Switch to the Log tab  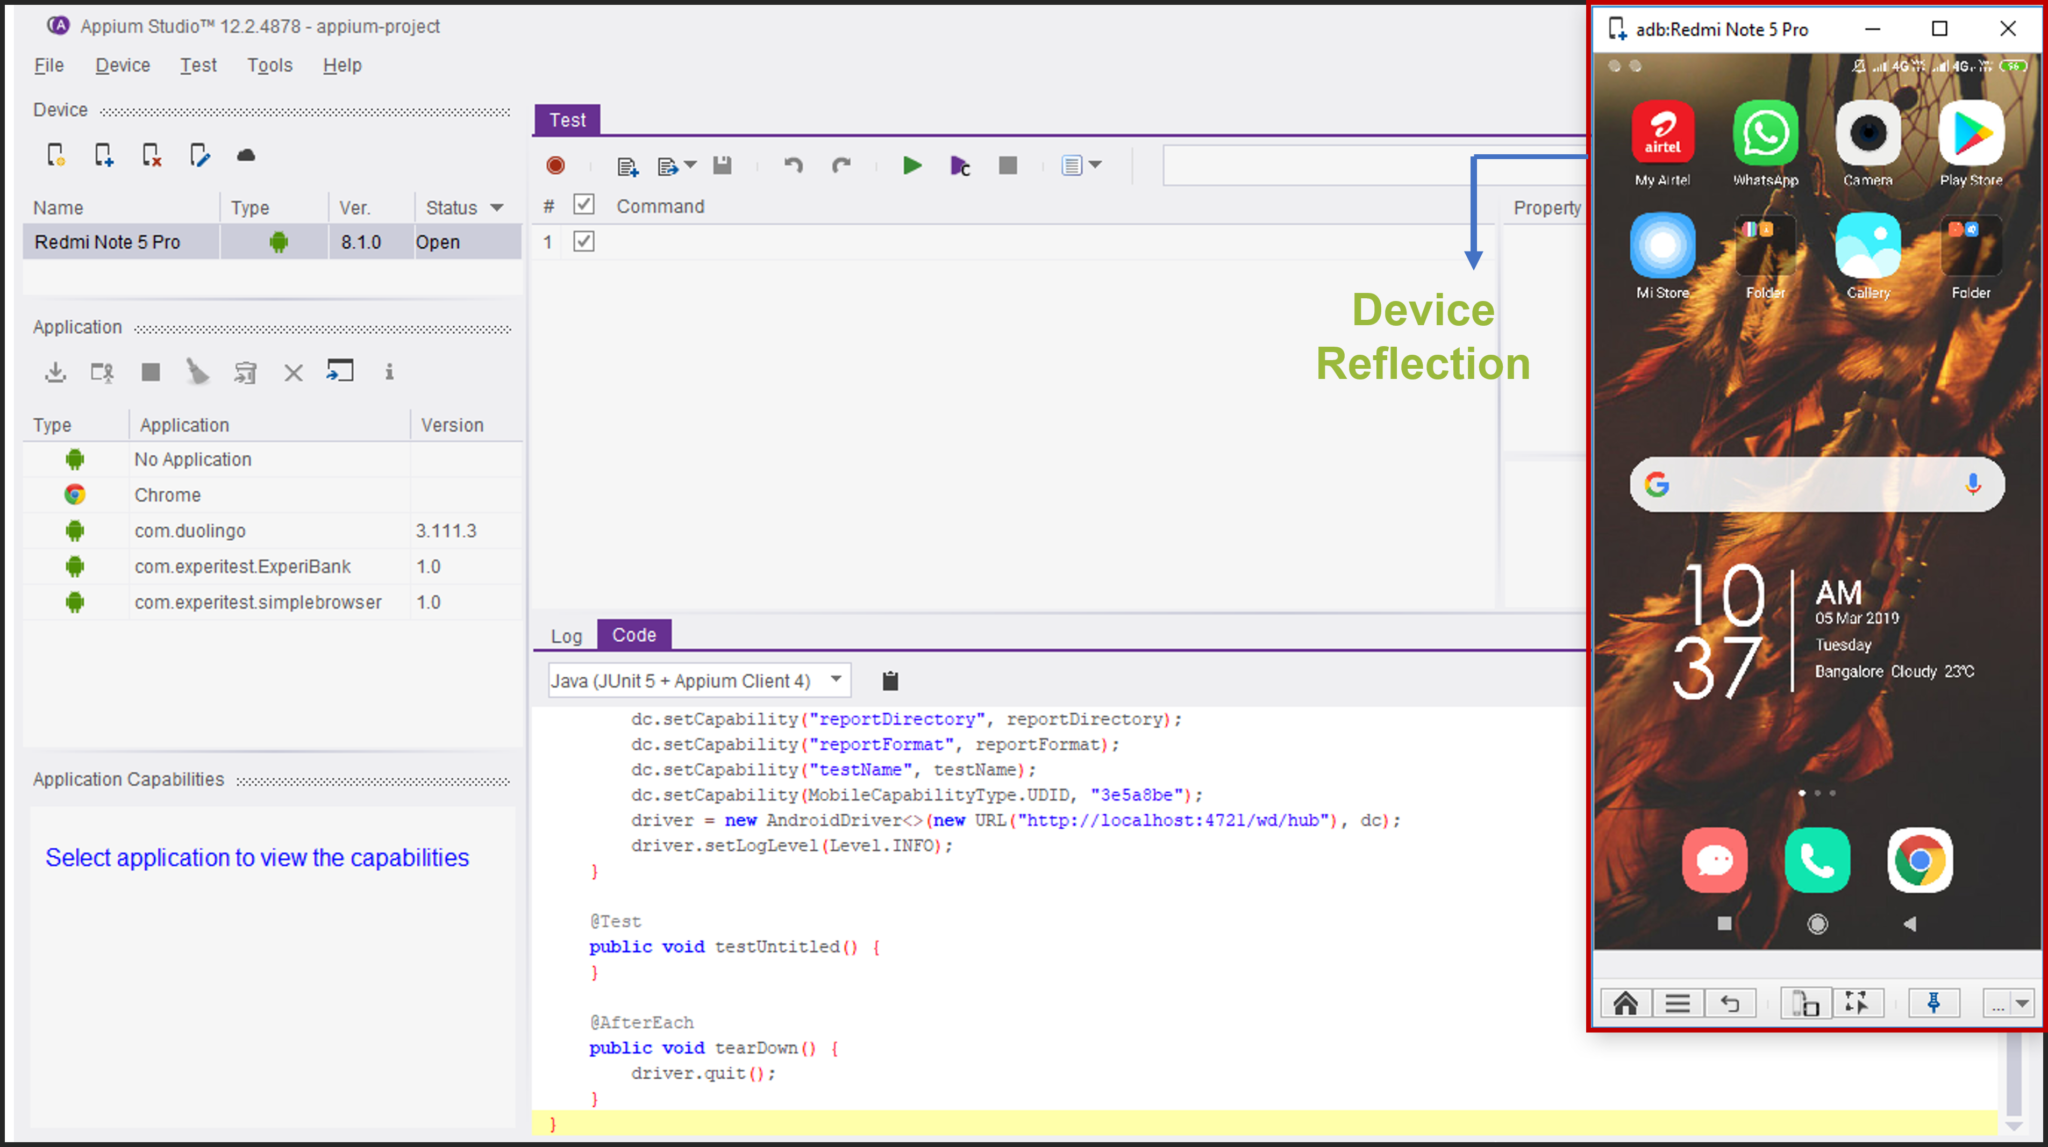[x=565, y=635]
